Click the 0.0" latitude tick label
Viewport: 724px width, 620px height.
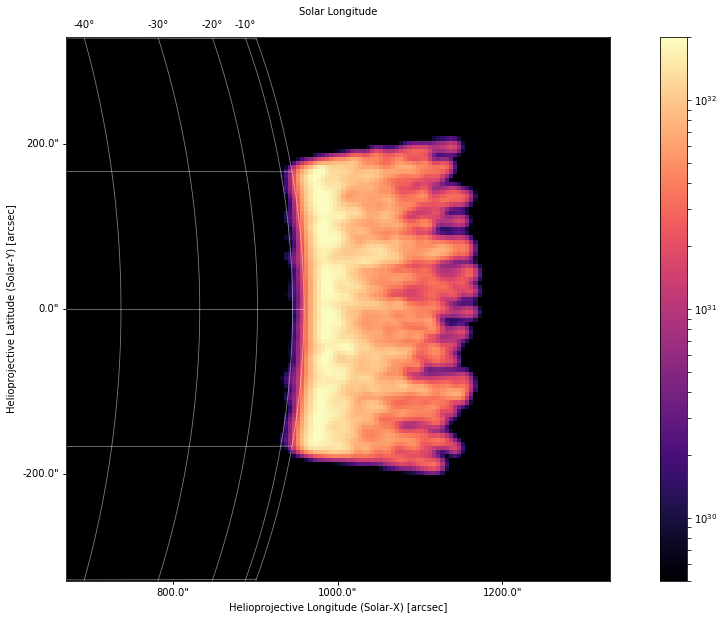click(x=49, y=308)
